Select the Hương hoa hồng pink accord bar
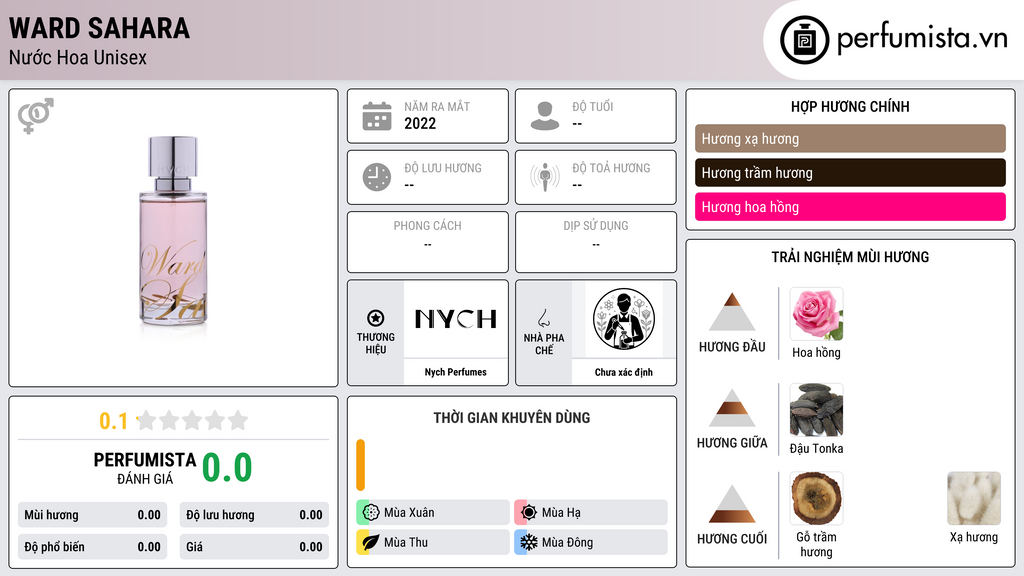The height and width of the screenshot is (576, 1024). pyautogui.click(x=850, y=206)
